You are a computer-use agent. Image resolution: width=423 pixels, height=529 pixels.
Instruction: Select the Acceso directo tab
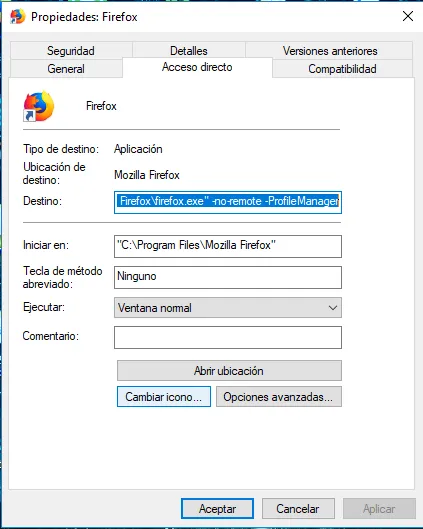coord(197,67)
